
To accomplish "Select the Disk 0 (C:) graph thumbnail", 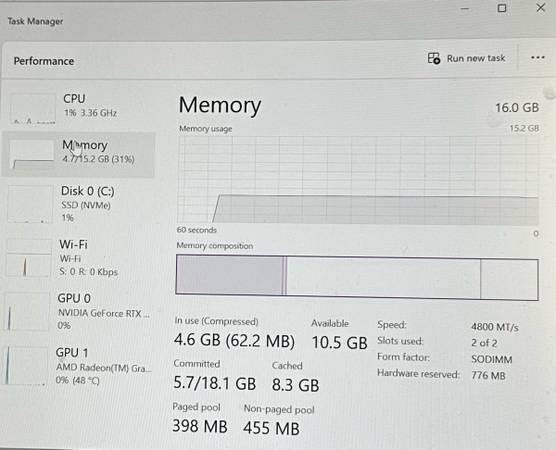I will click(30, 204).
